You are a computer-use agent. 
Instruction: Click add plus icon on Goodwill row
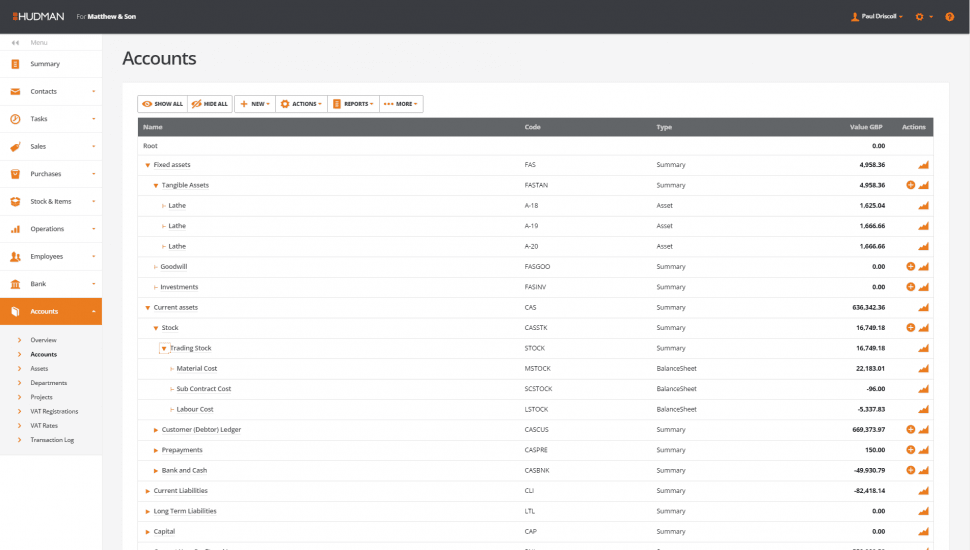[910, 267]
